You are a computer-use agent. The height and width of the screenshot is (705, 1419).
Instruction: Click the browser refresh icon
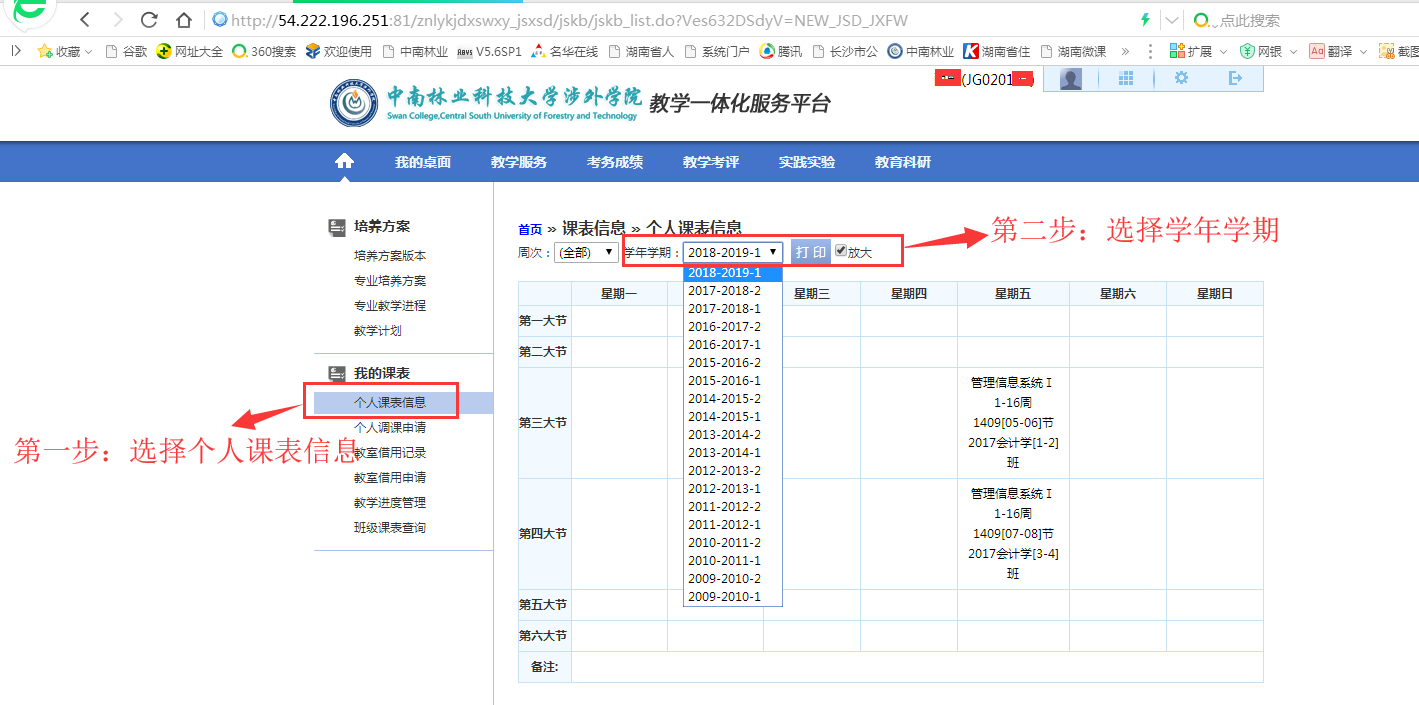click(149, 19)
